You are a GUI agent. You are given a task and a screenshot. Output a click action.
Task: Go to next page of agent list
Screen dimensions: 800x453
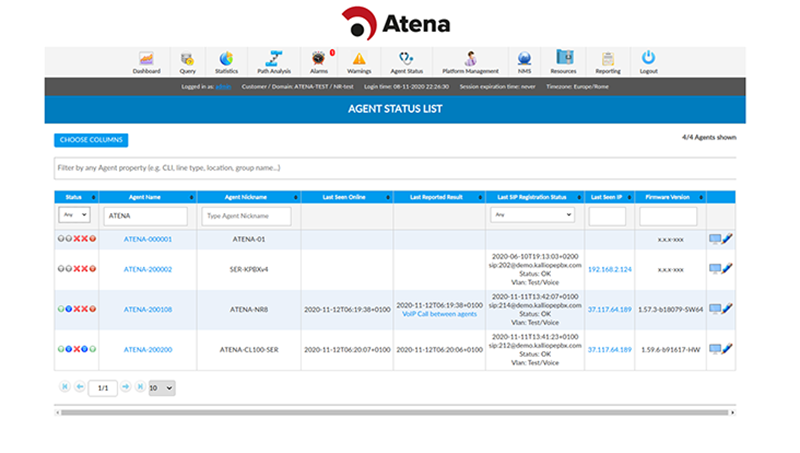click(x=126, y=387)
